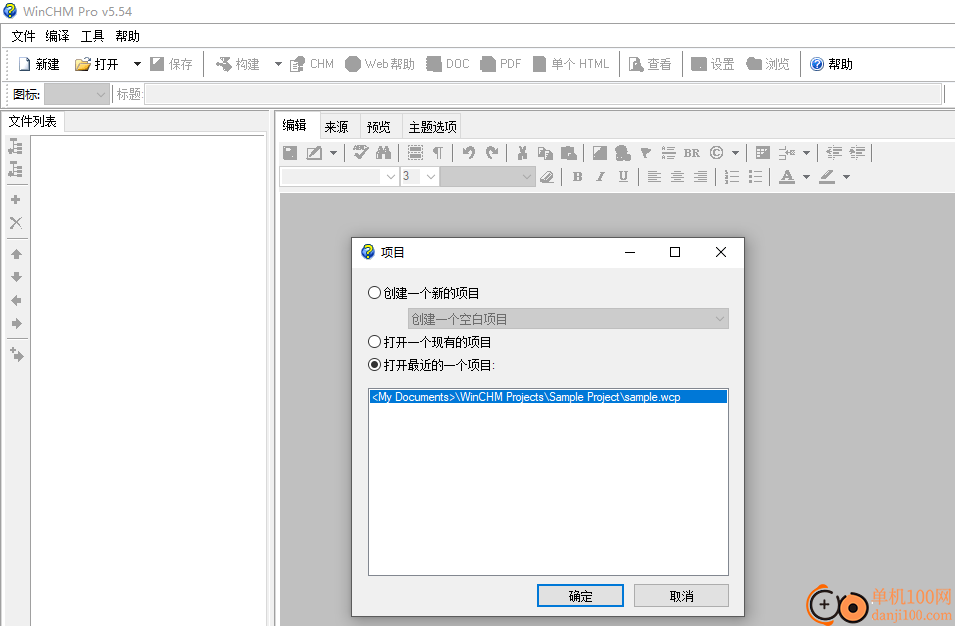The height and width of the screenshot is (626, 955).
Task: Click the font color A swatch
Action: [787, 177]
